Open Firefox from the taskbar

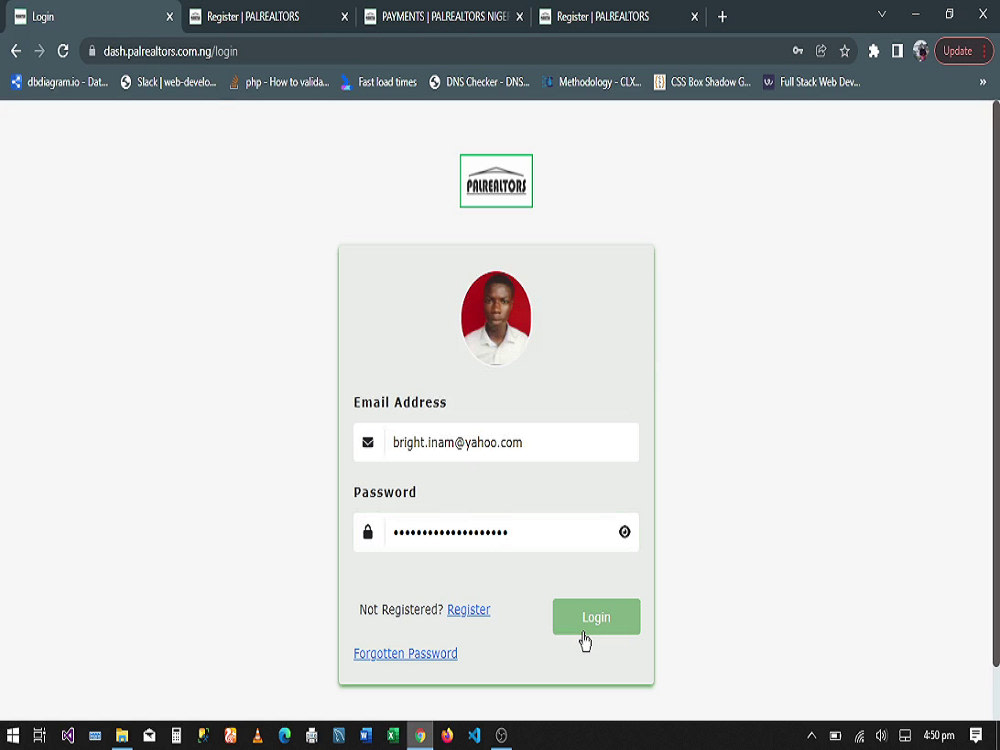[x=447, y=735]
